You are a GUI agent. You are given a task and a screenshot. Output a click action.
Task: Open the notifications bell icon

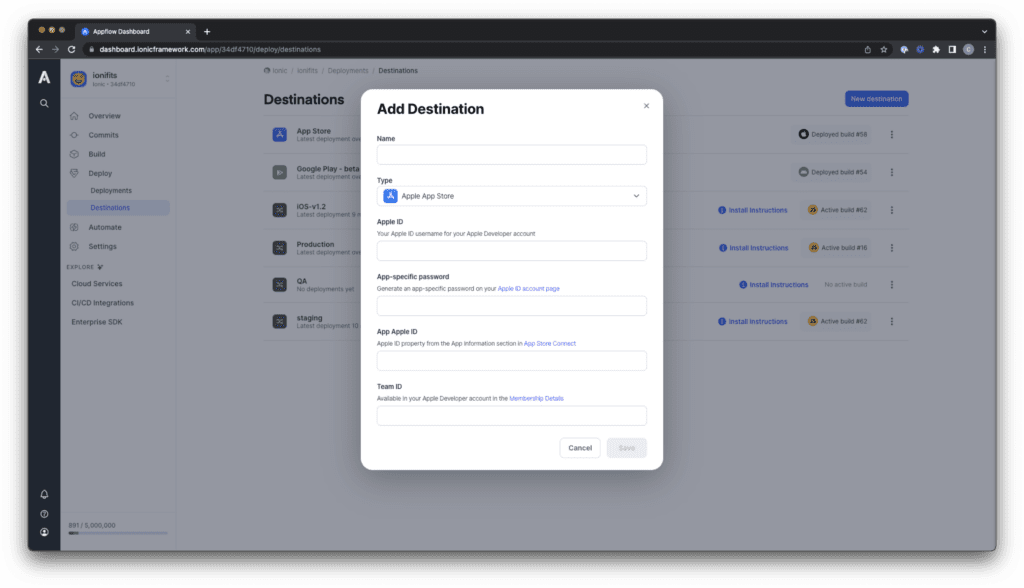pos(44,495)
